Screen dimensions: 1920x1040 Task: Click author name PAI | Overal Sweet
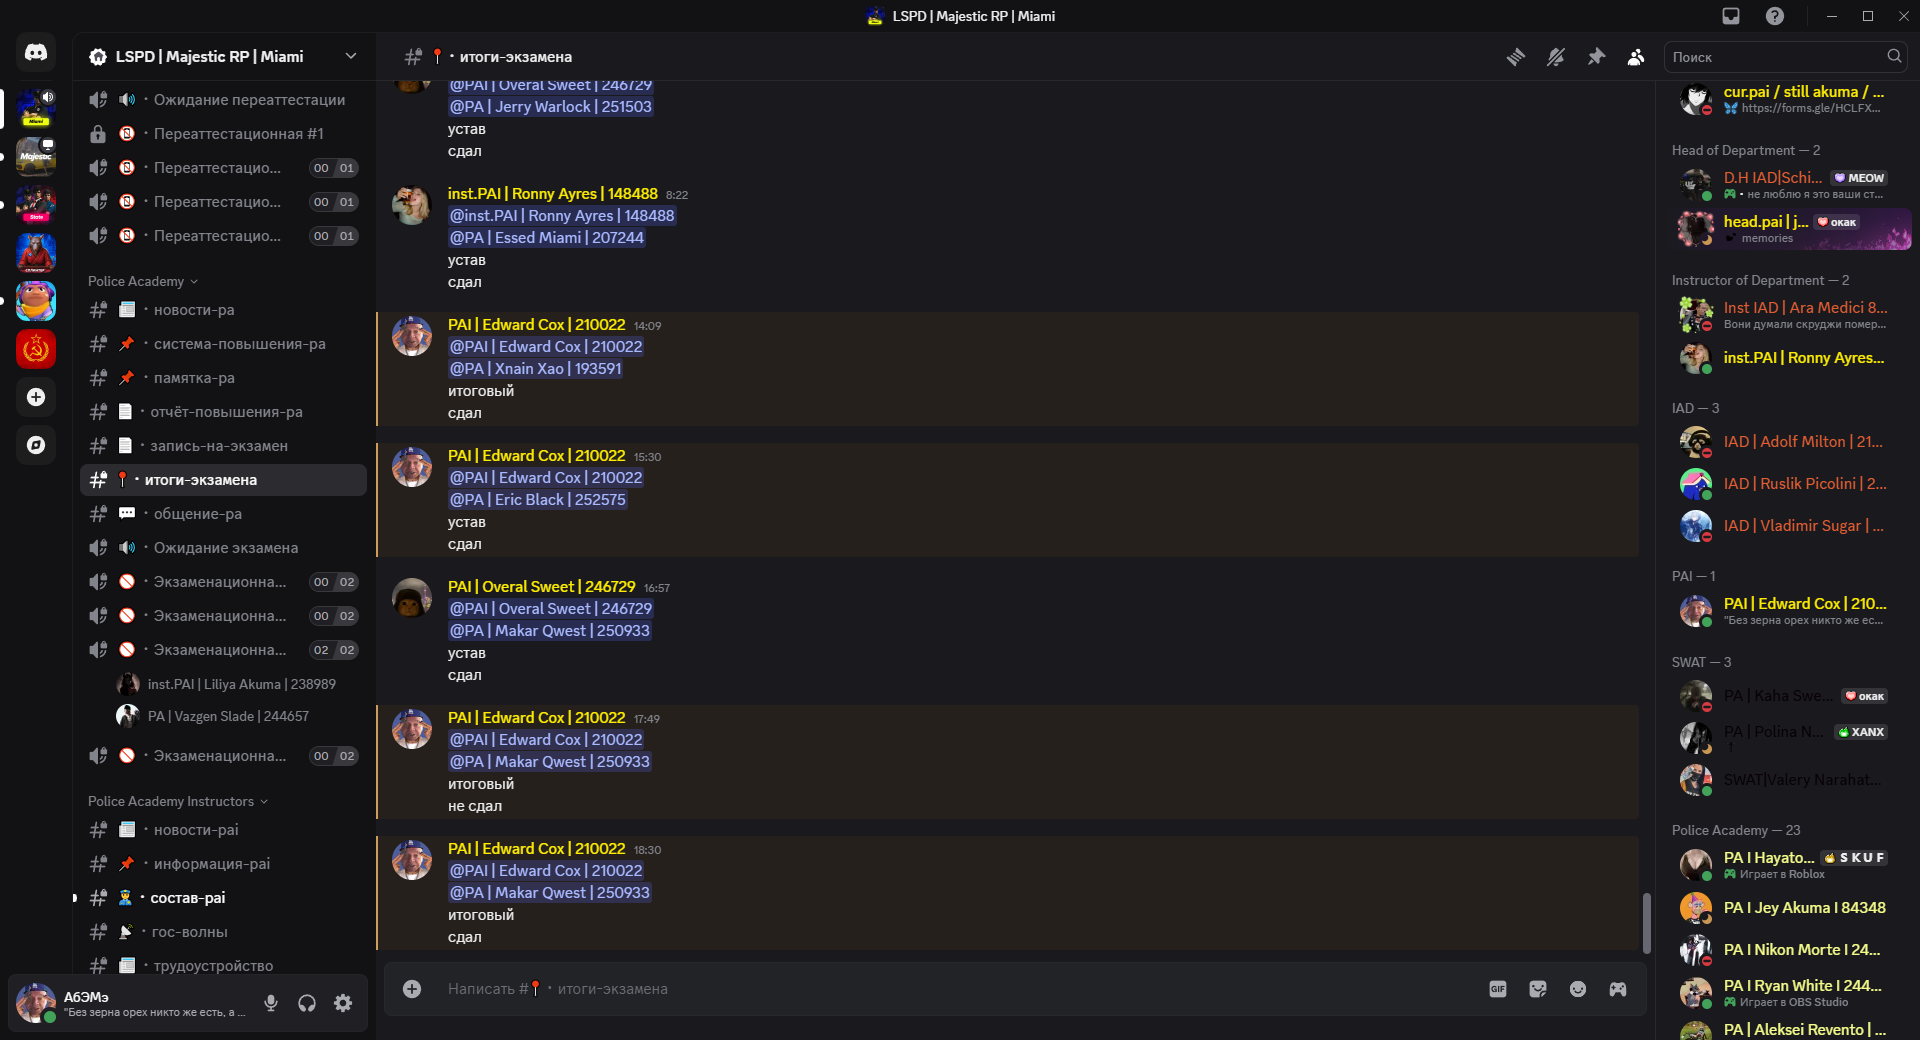(x=542, y=587)
